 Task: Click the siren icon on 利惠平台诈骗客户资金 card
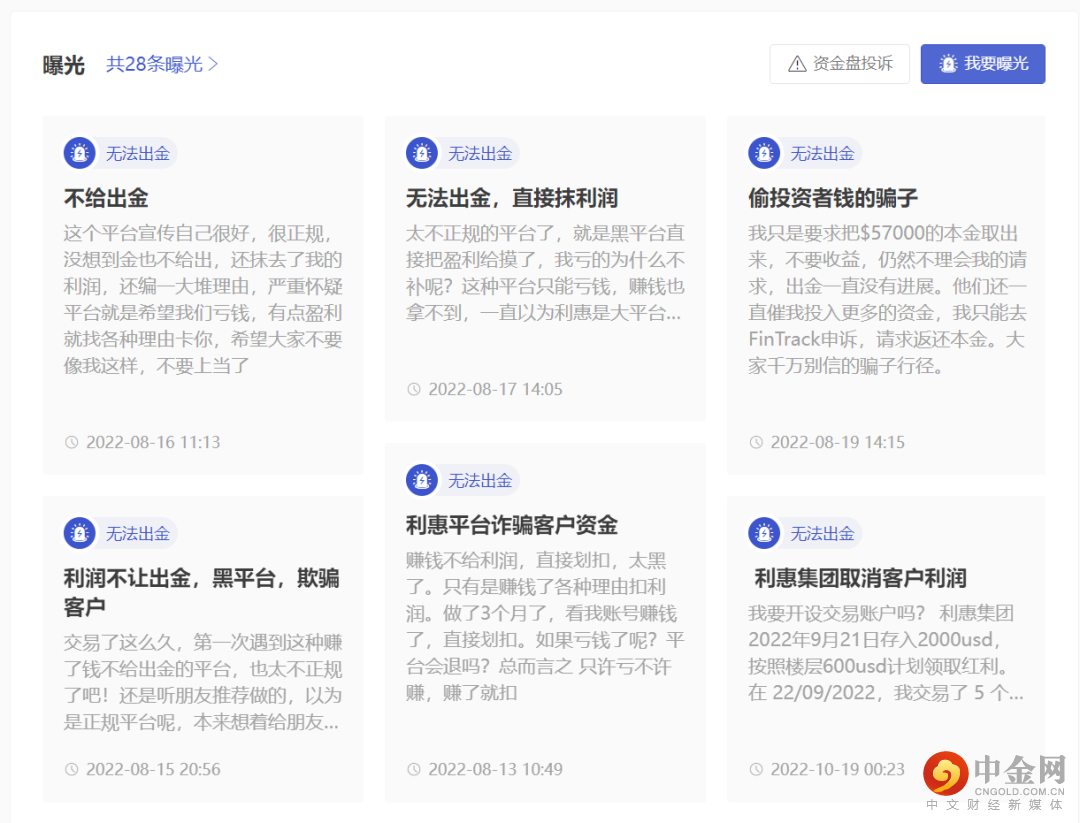point(422,480)
